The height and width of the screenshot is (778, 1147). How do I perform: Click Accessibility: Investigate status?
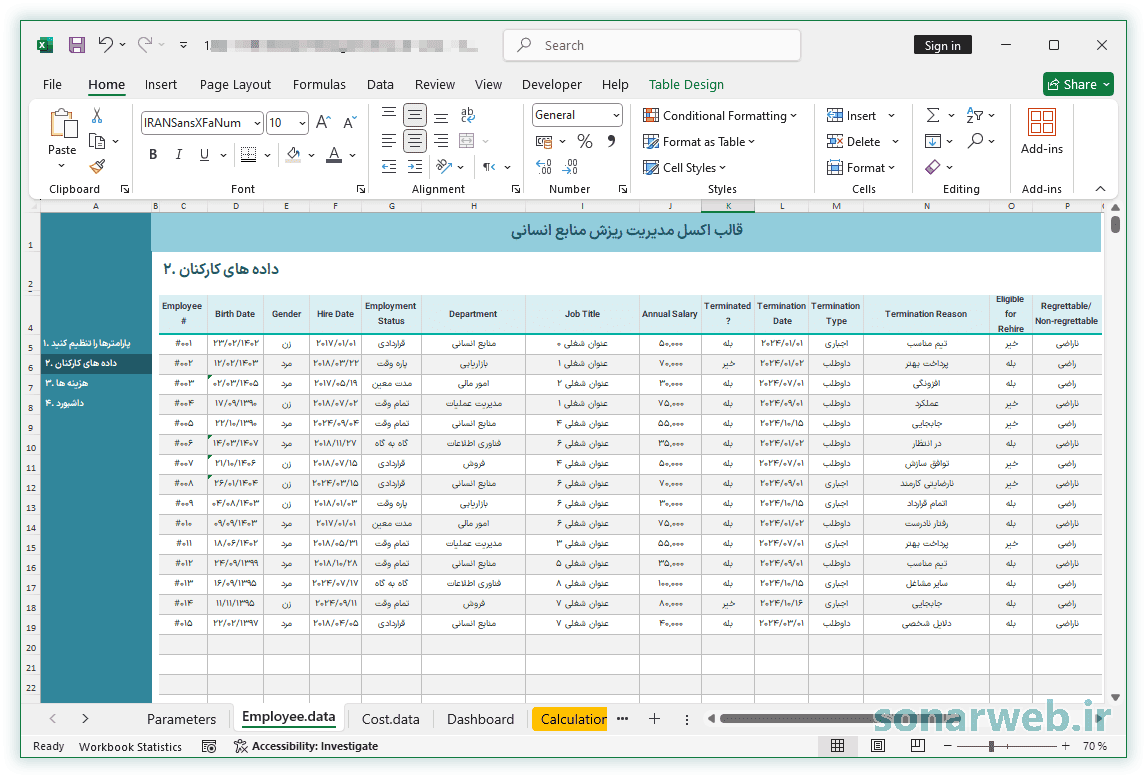pos(306,746)
